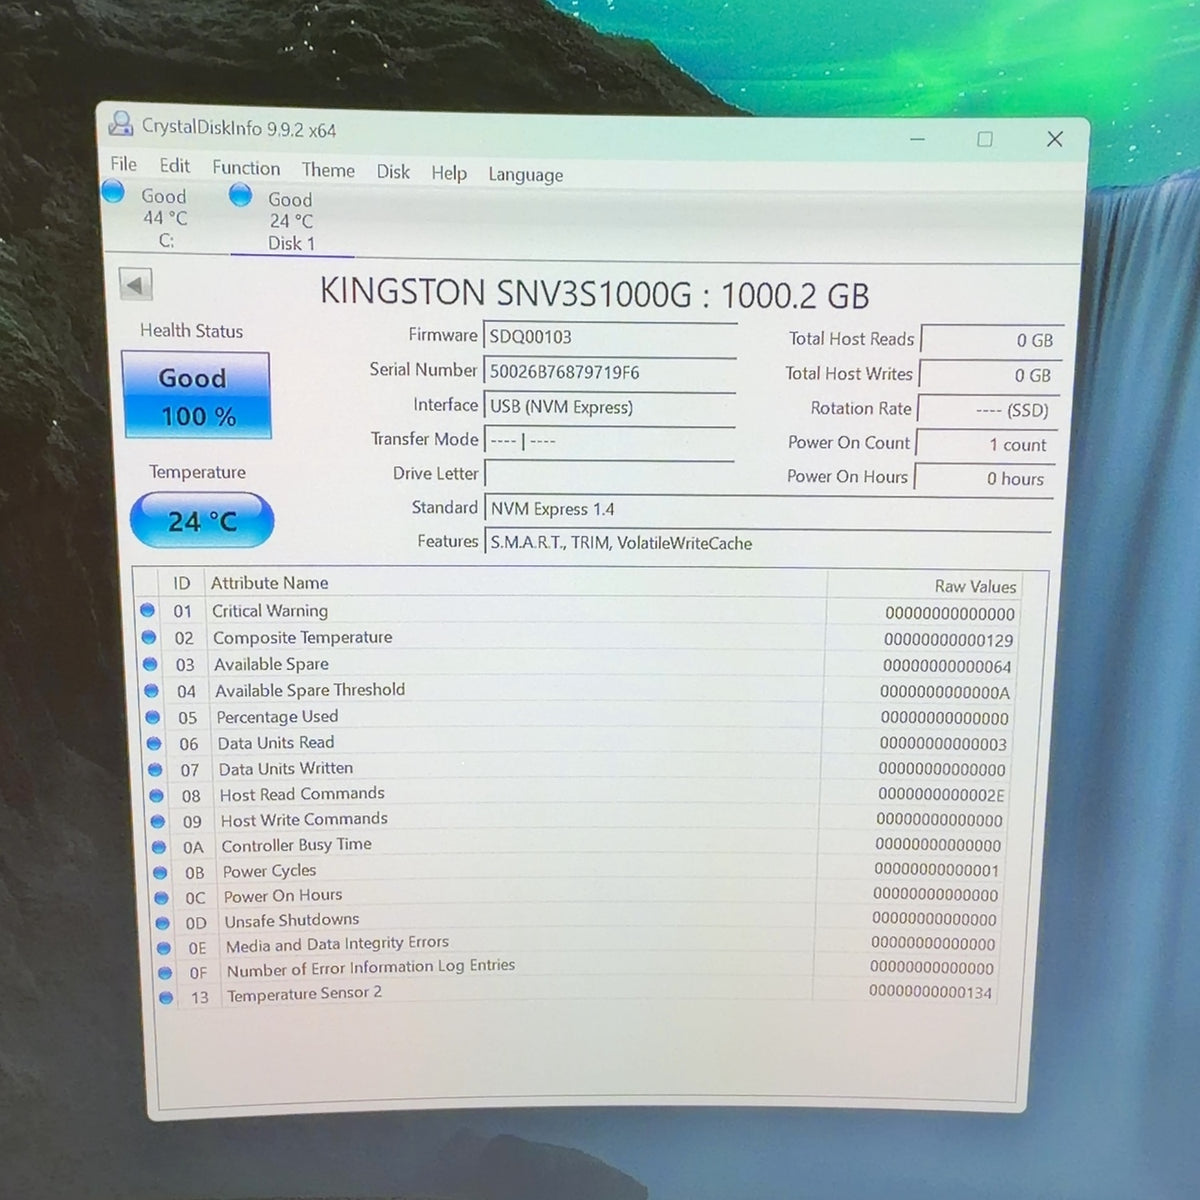The height and width of the screenshot is (1200, 1200).
Task: Click status dot for Host Read Commands row
Action: click(x=156, y=795)
